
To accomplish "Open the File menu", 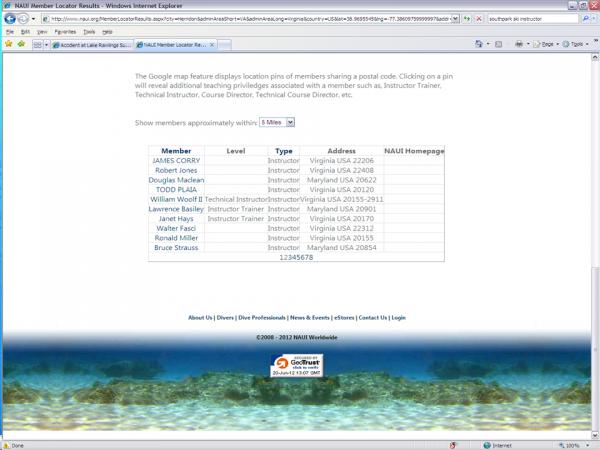I will click(10, 32).
